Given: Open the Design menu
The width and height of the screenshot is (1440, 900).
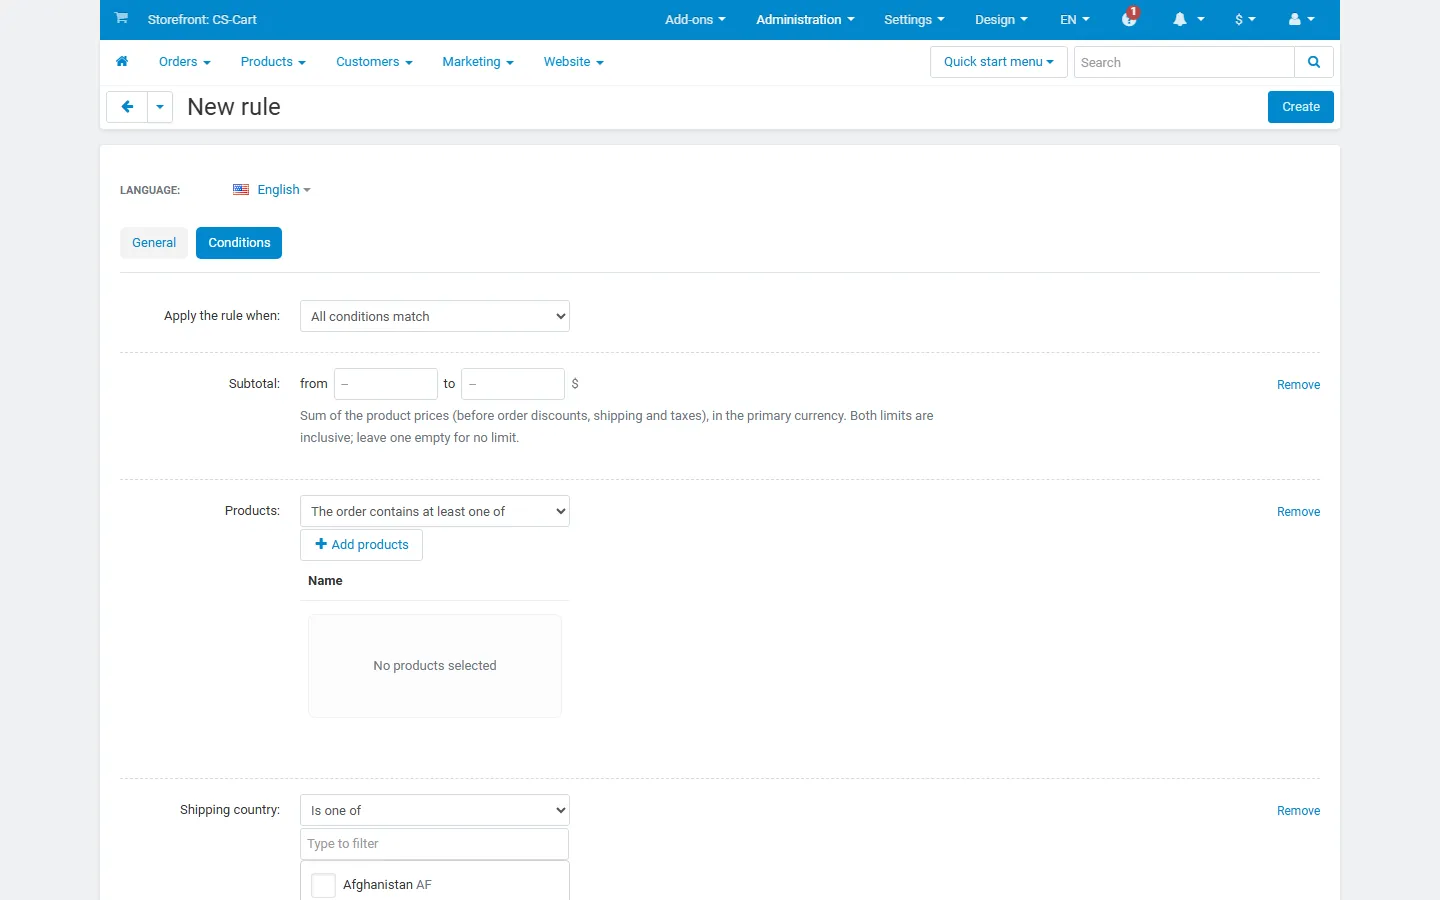Looking at the screenshot, I should (1001, 19).
